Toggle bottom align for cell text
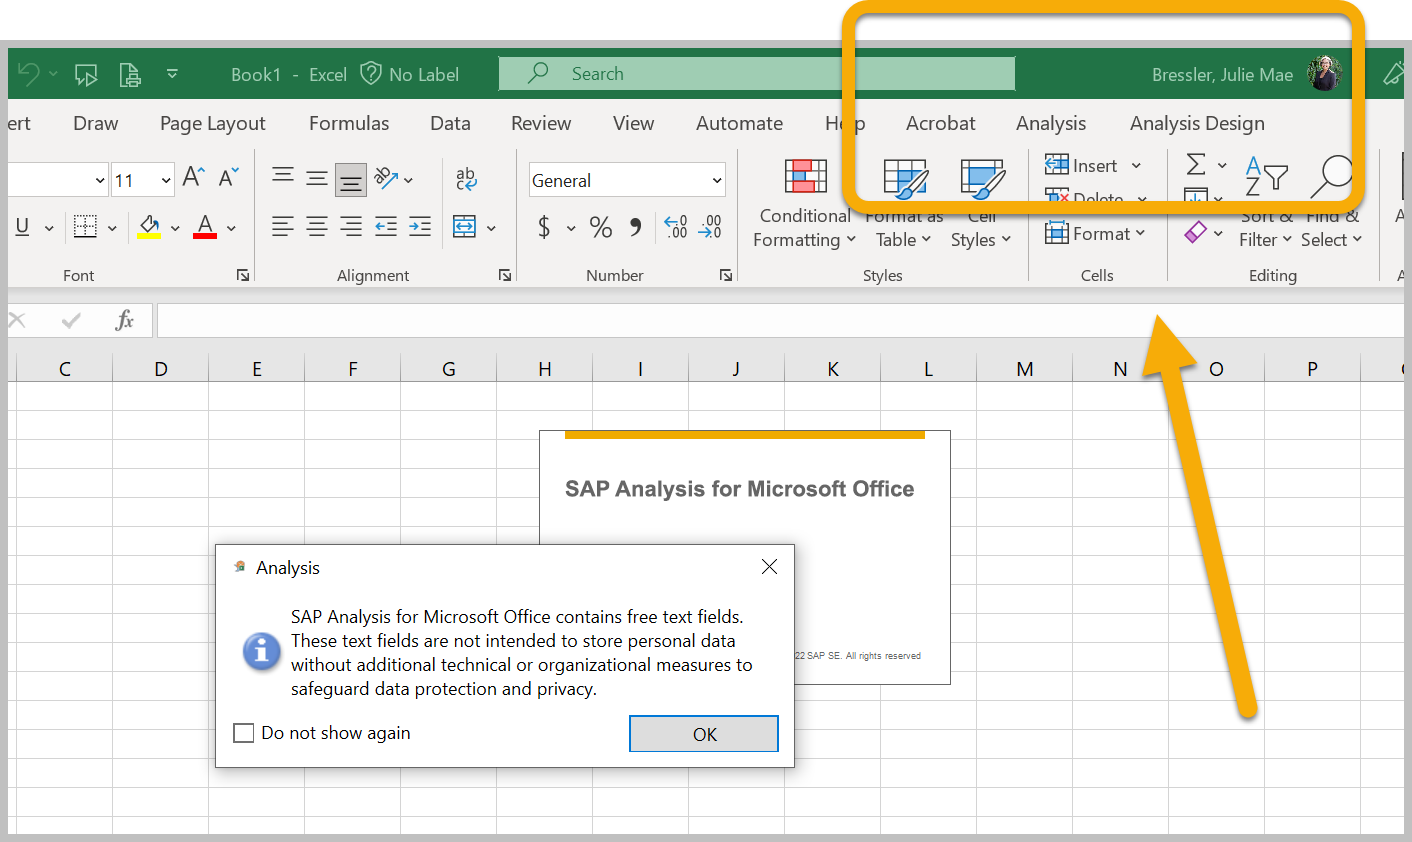The width and height of the screenshot is (1412, 842). (351, 180)
